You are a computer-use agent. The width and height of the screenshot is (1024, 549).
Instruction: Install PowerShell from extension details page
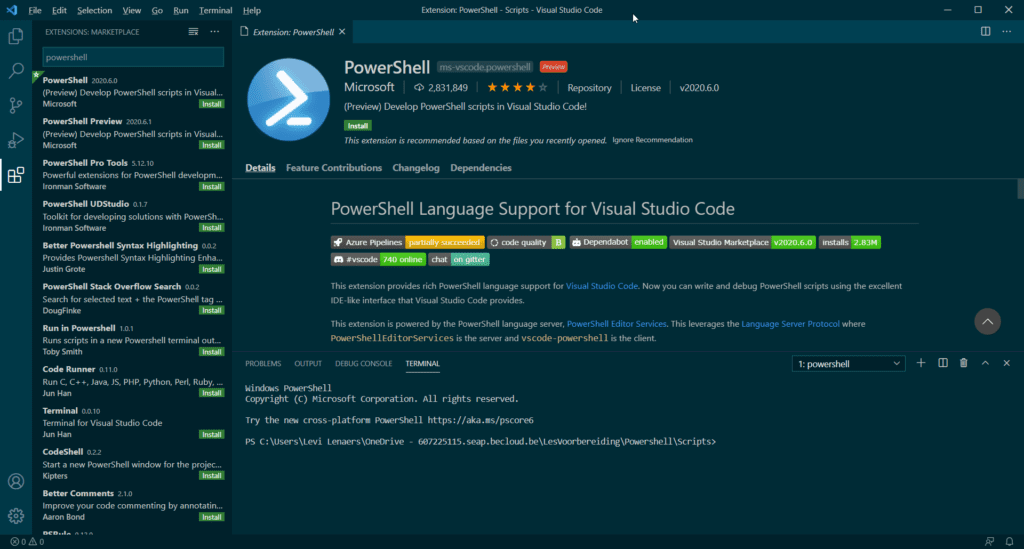357,125
